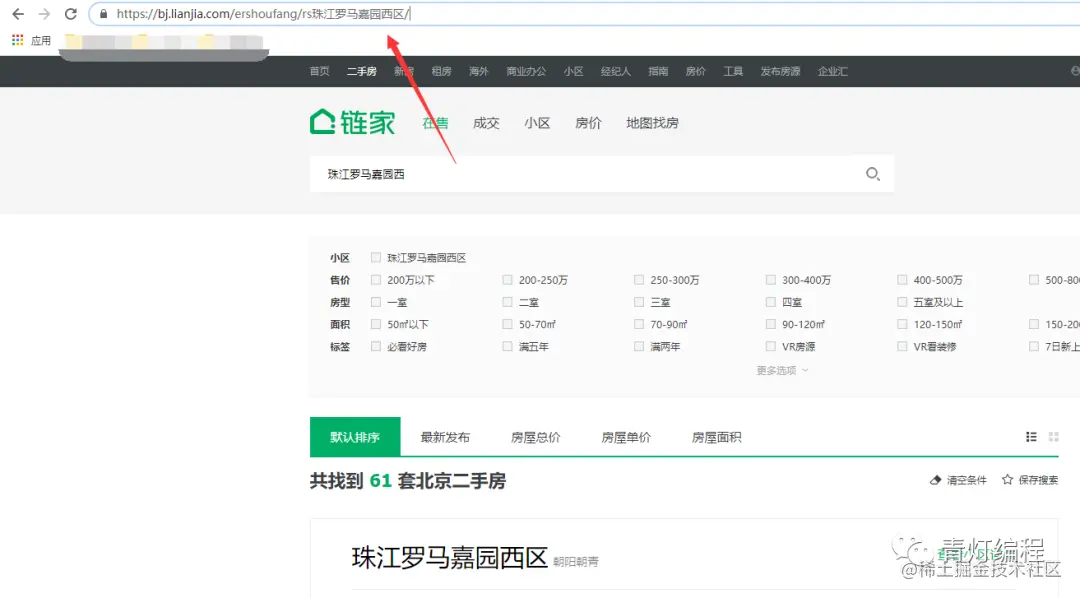This screenshot has height=598, width=1080.
Task: Click 地图找房 in the header
Action: coord(653,122)
